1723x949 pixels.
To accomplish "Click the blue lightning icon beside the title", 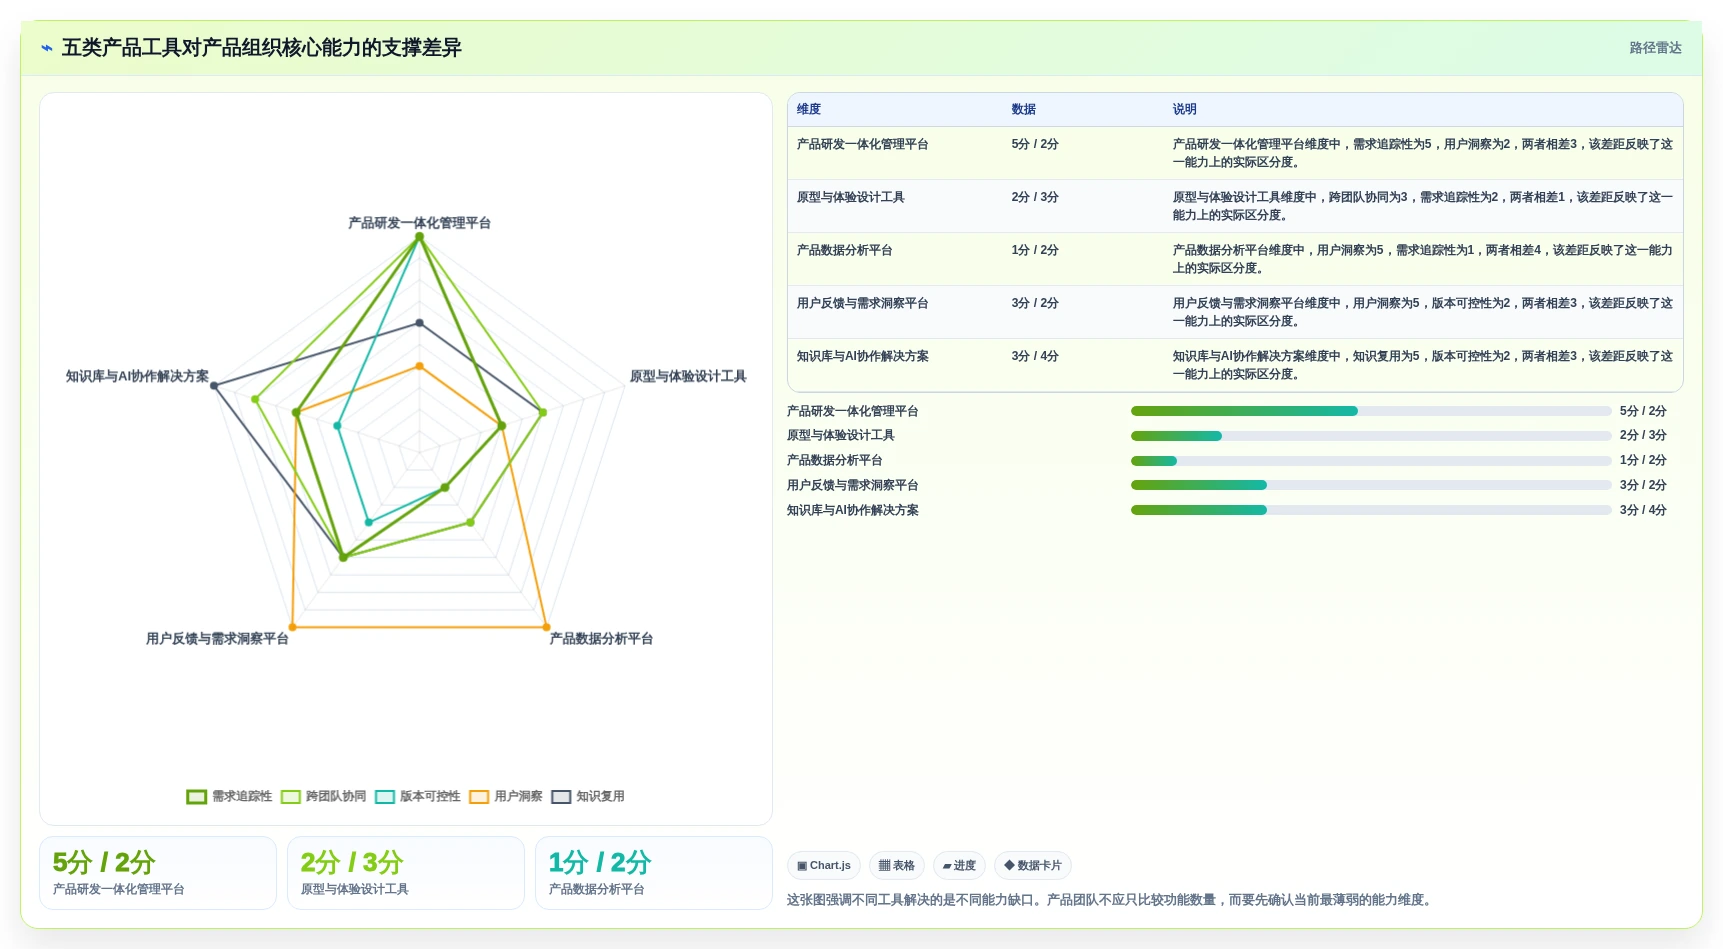I will [x=46, y=48].
